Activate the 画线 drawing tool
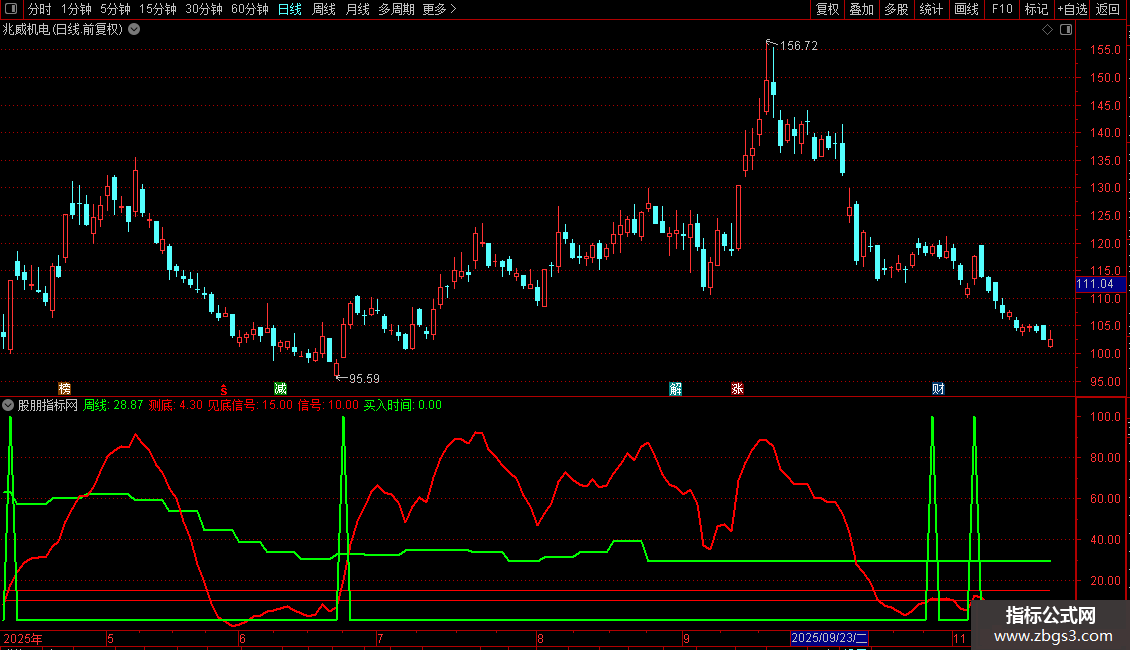 point(966,9)
